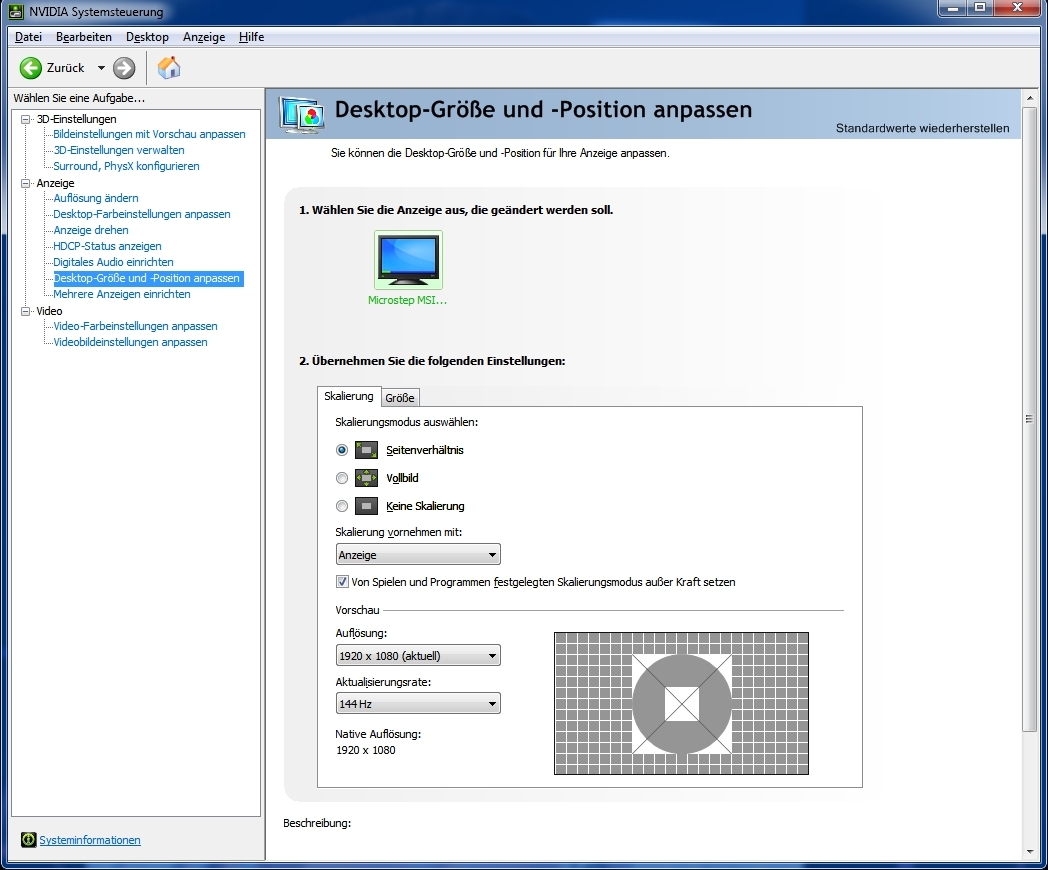Click the Seitenverhältnis scaling mode icon
Viewport: 1048px width, 870px height.
[366, 450]
